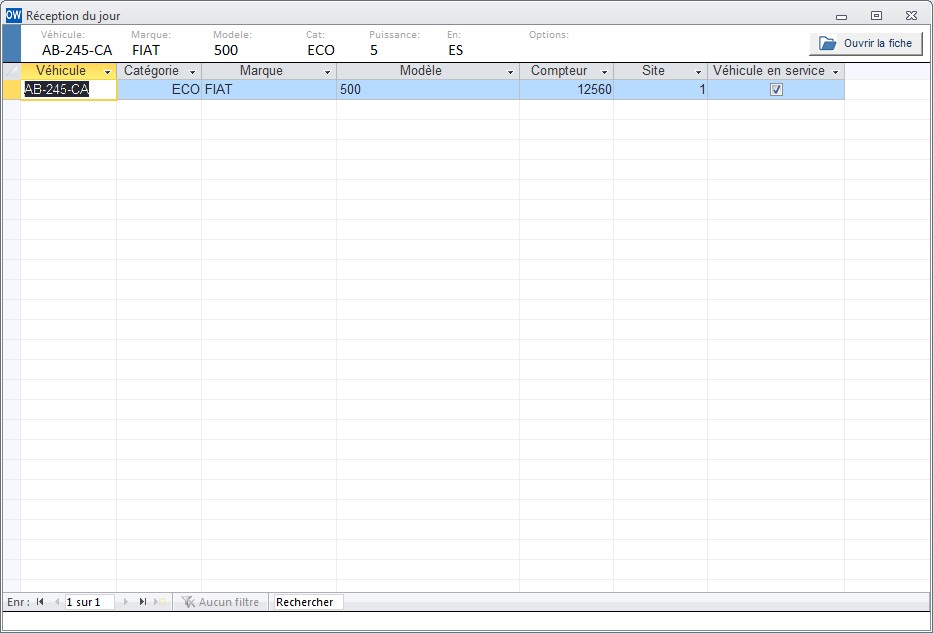This screenshot has width=934, height=634.
Task: Open the Compteur column dropdown arrow
Action: click(605, 72)
